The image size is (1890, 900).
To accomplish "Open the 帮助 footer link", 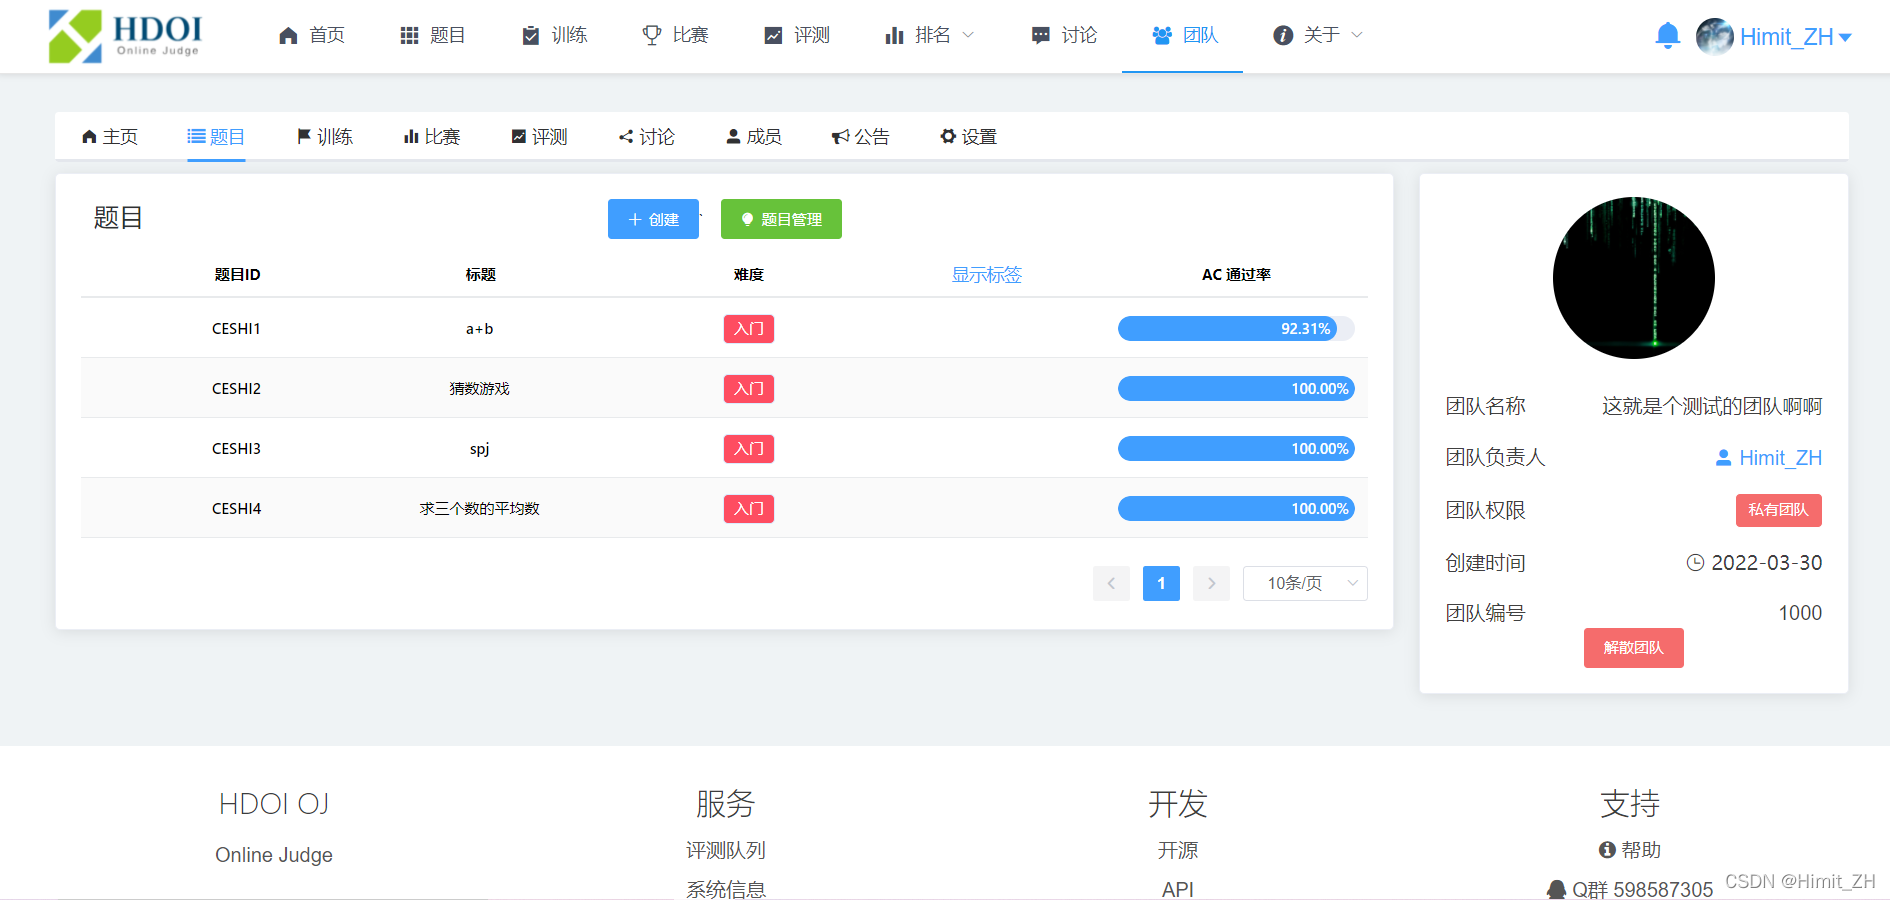I will 1630,850.
